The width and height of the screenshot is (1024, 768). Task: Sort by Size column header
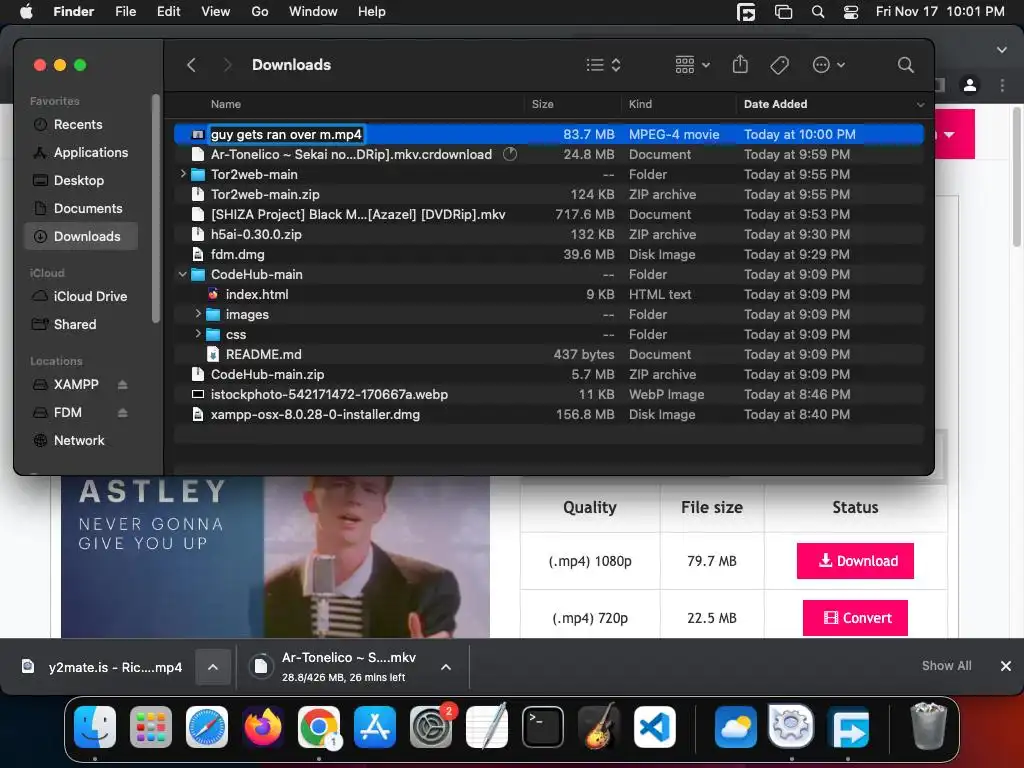click(542, 104)
